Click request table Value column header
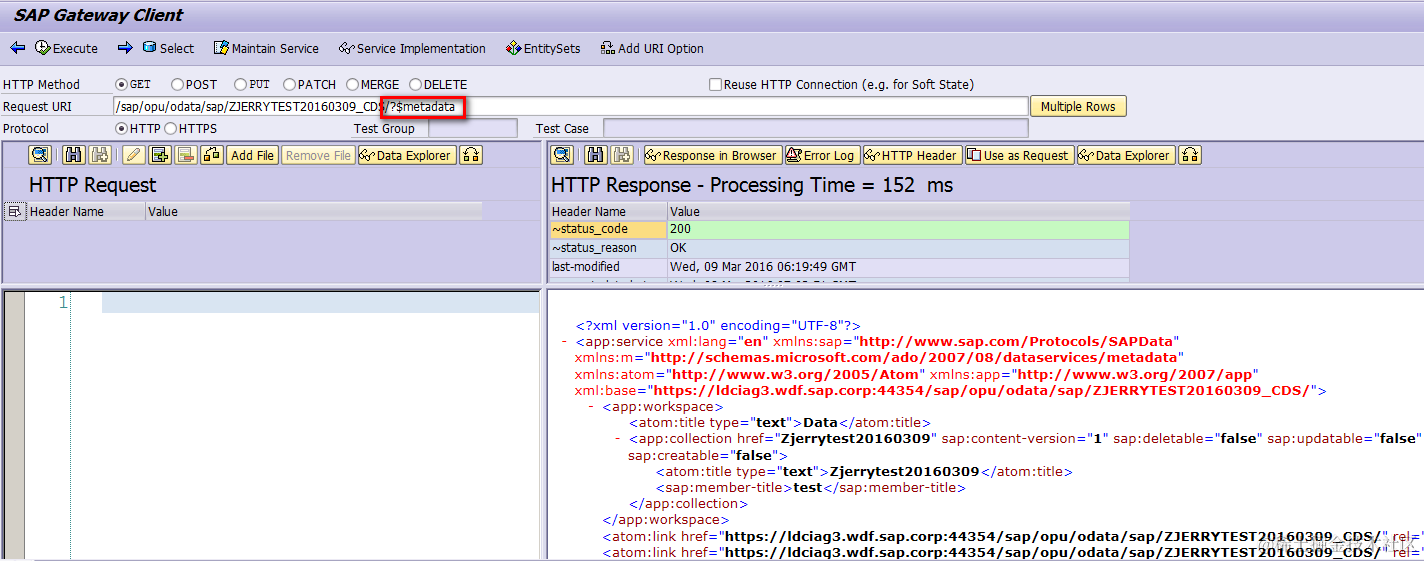Image resolution: width=1424 pixels, height=561 pixels. coord(313,211)
